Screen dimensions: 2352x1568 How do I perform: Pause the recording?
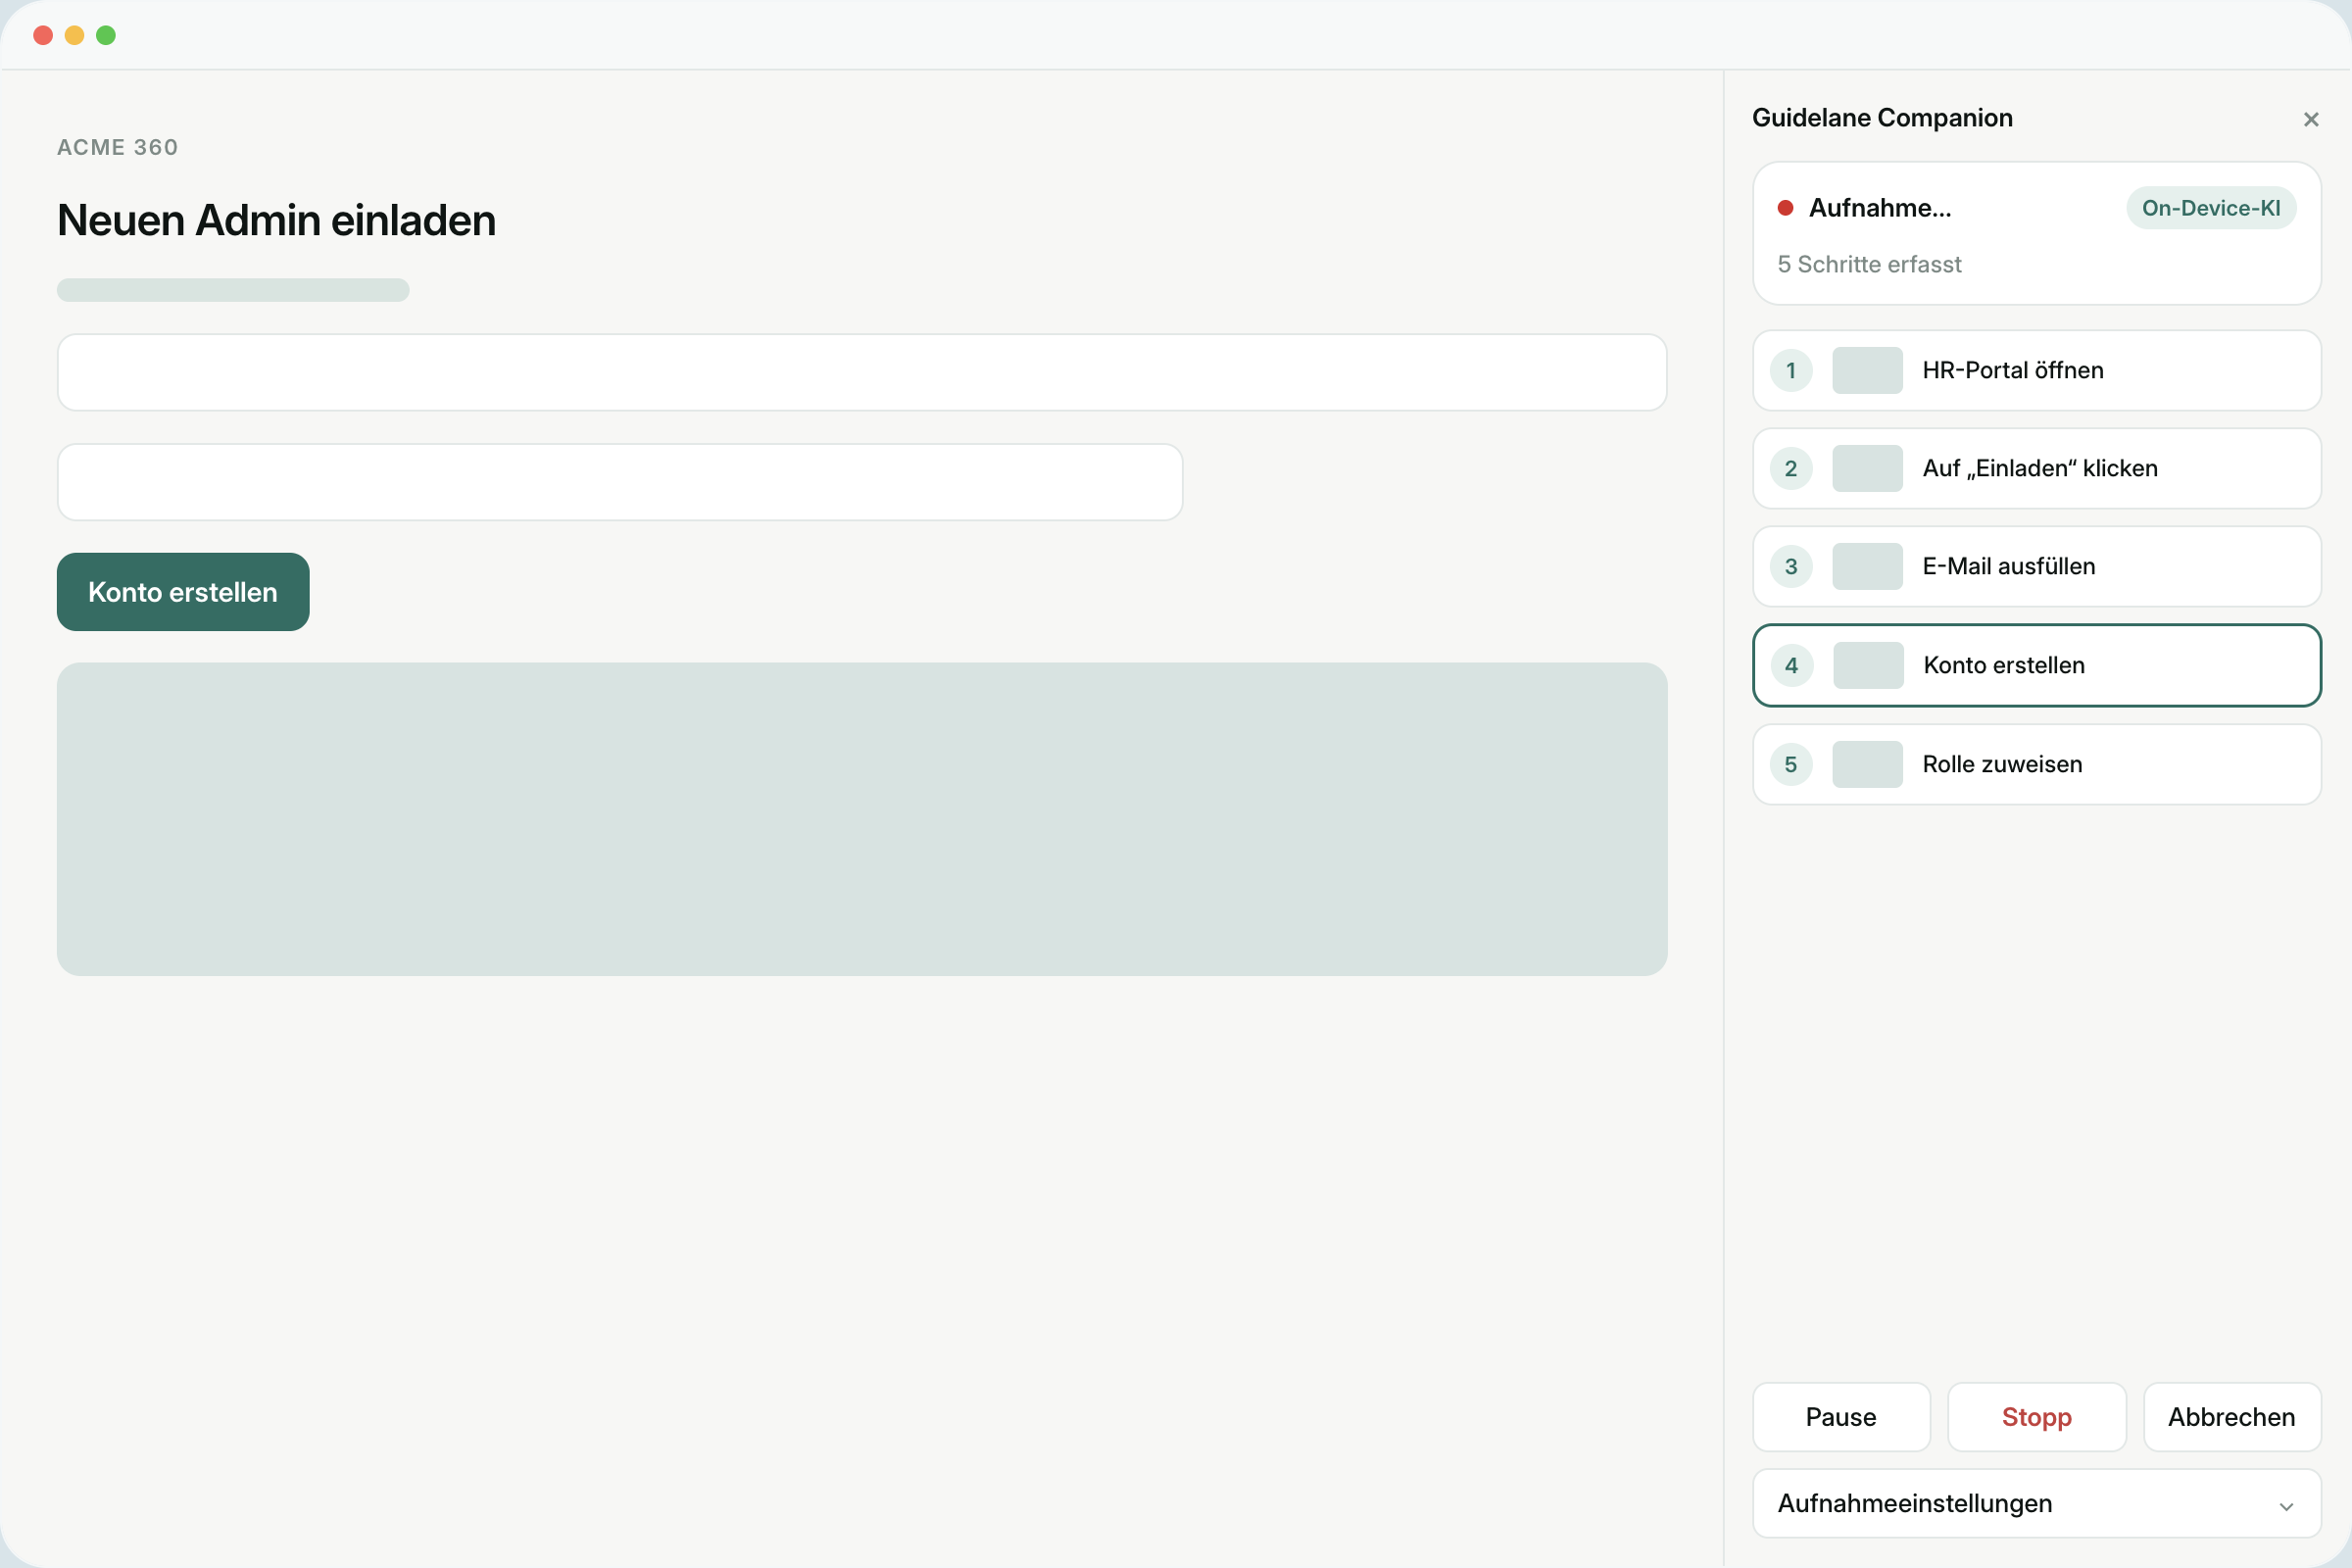[1841, 1417]
